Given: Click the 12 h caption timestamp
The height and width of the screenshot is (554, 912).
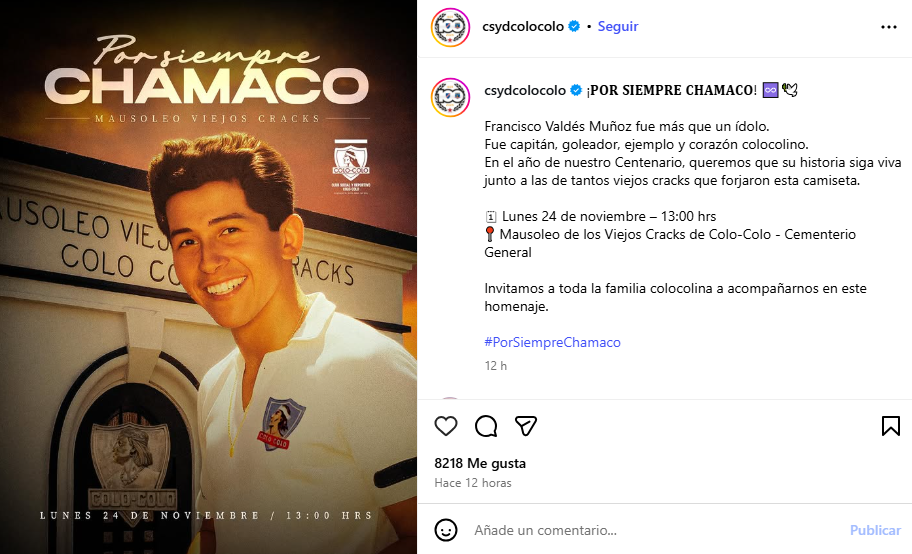Looking at the screenshot, I should 496,365.
